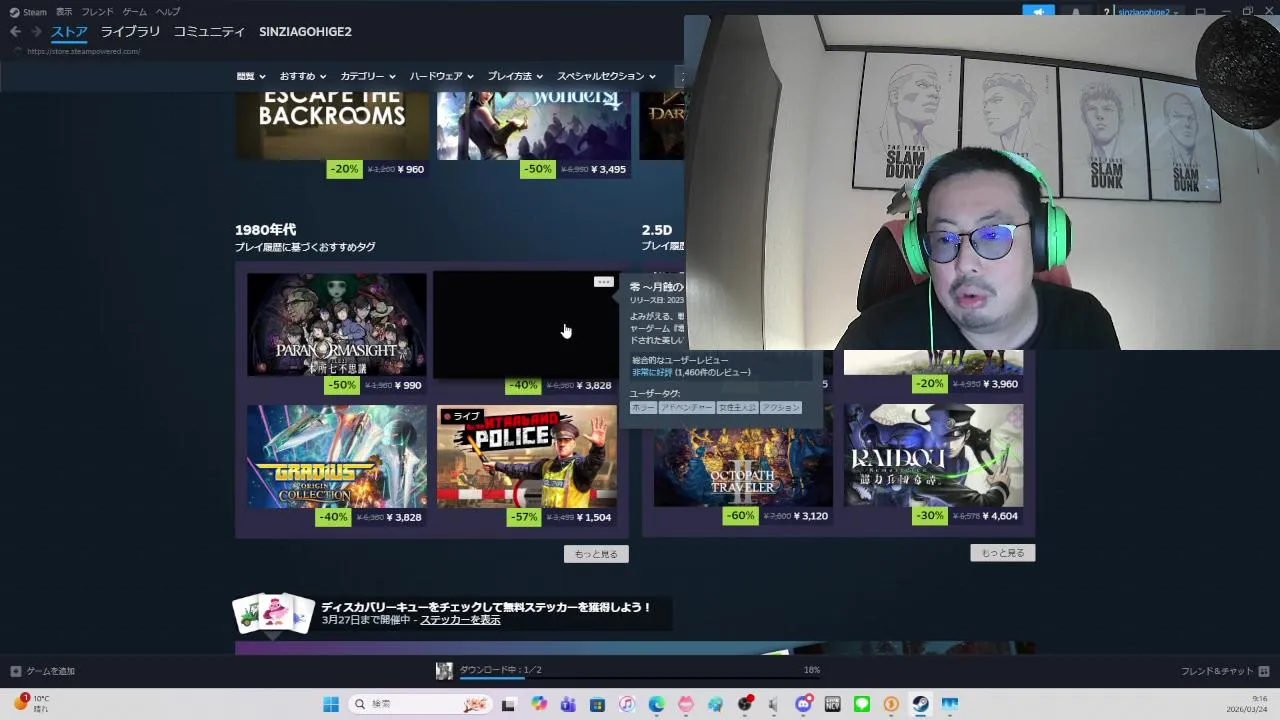Open the OBS Studio taskbar icon

(744, 704)
